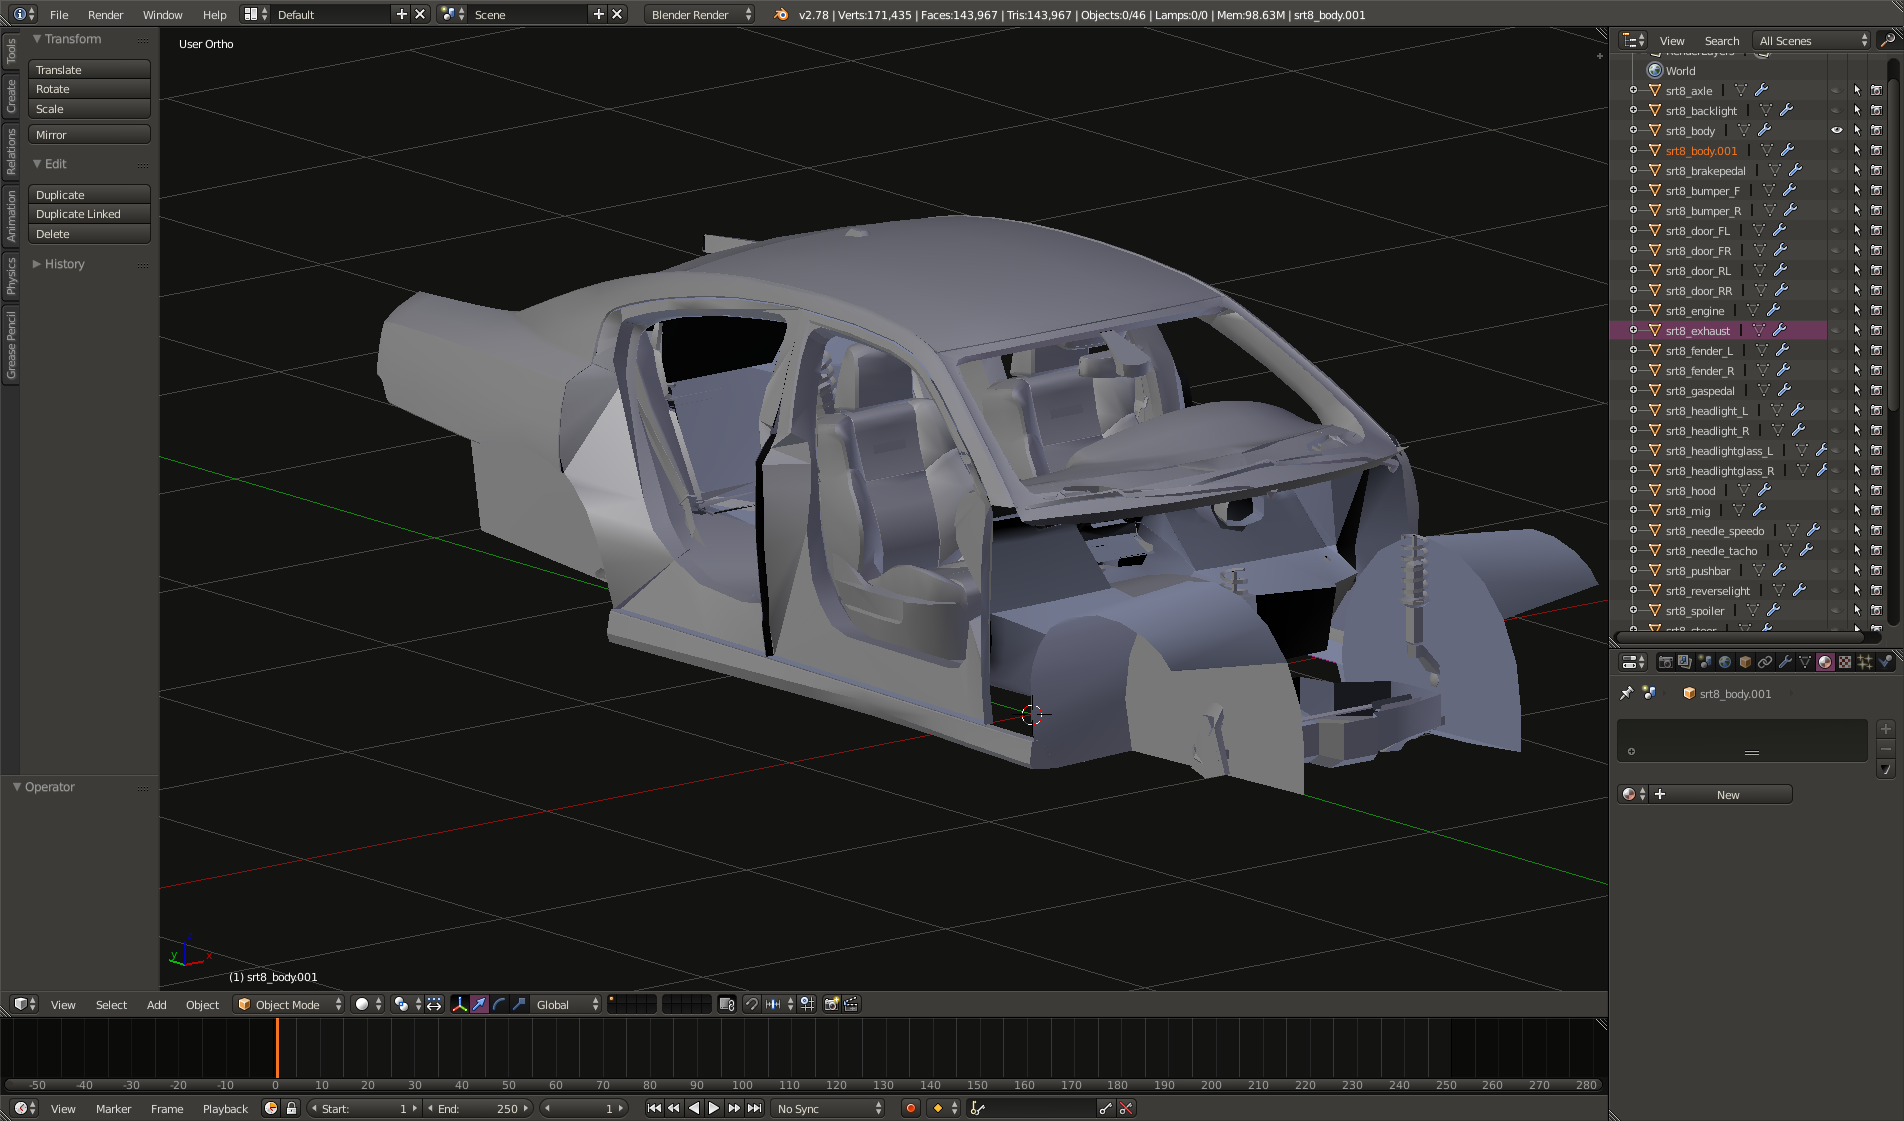Viewport: 1904px width, 1121px height.
Task: Expand the History panel
Action: (64, 264)
